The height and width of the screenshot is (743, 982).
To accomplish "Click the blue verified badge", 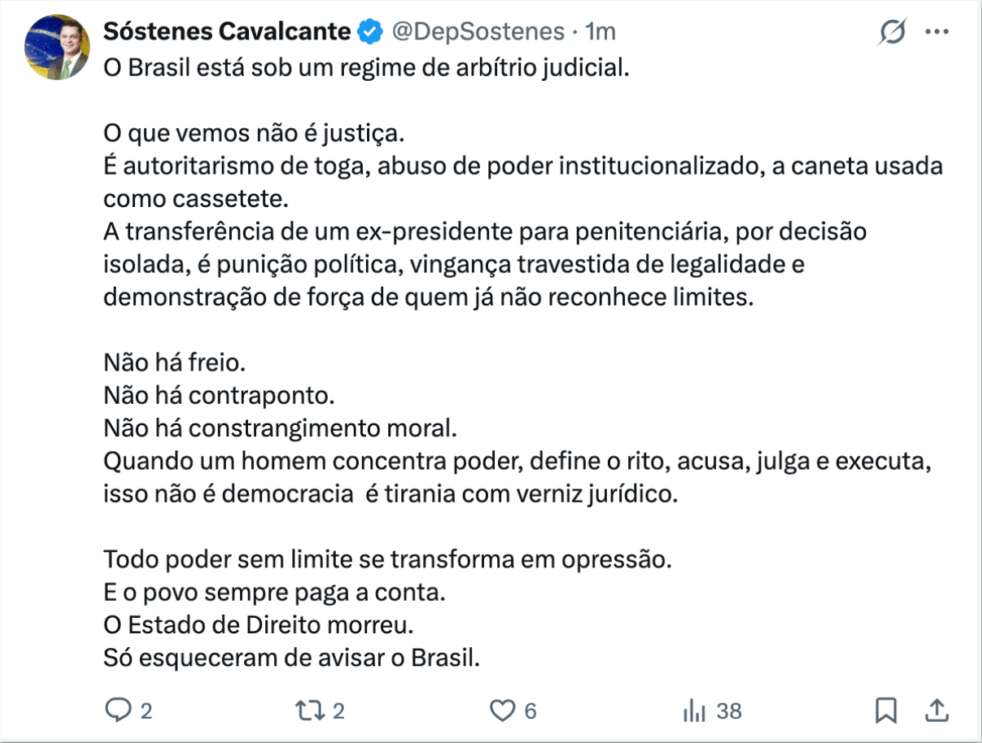I will click(370, 32).
